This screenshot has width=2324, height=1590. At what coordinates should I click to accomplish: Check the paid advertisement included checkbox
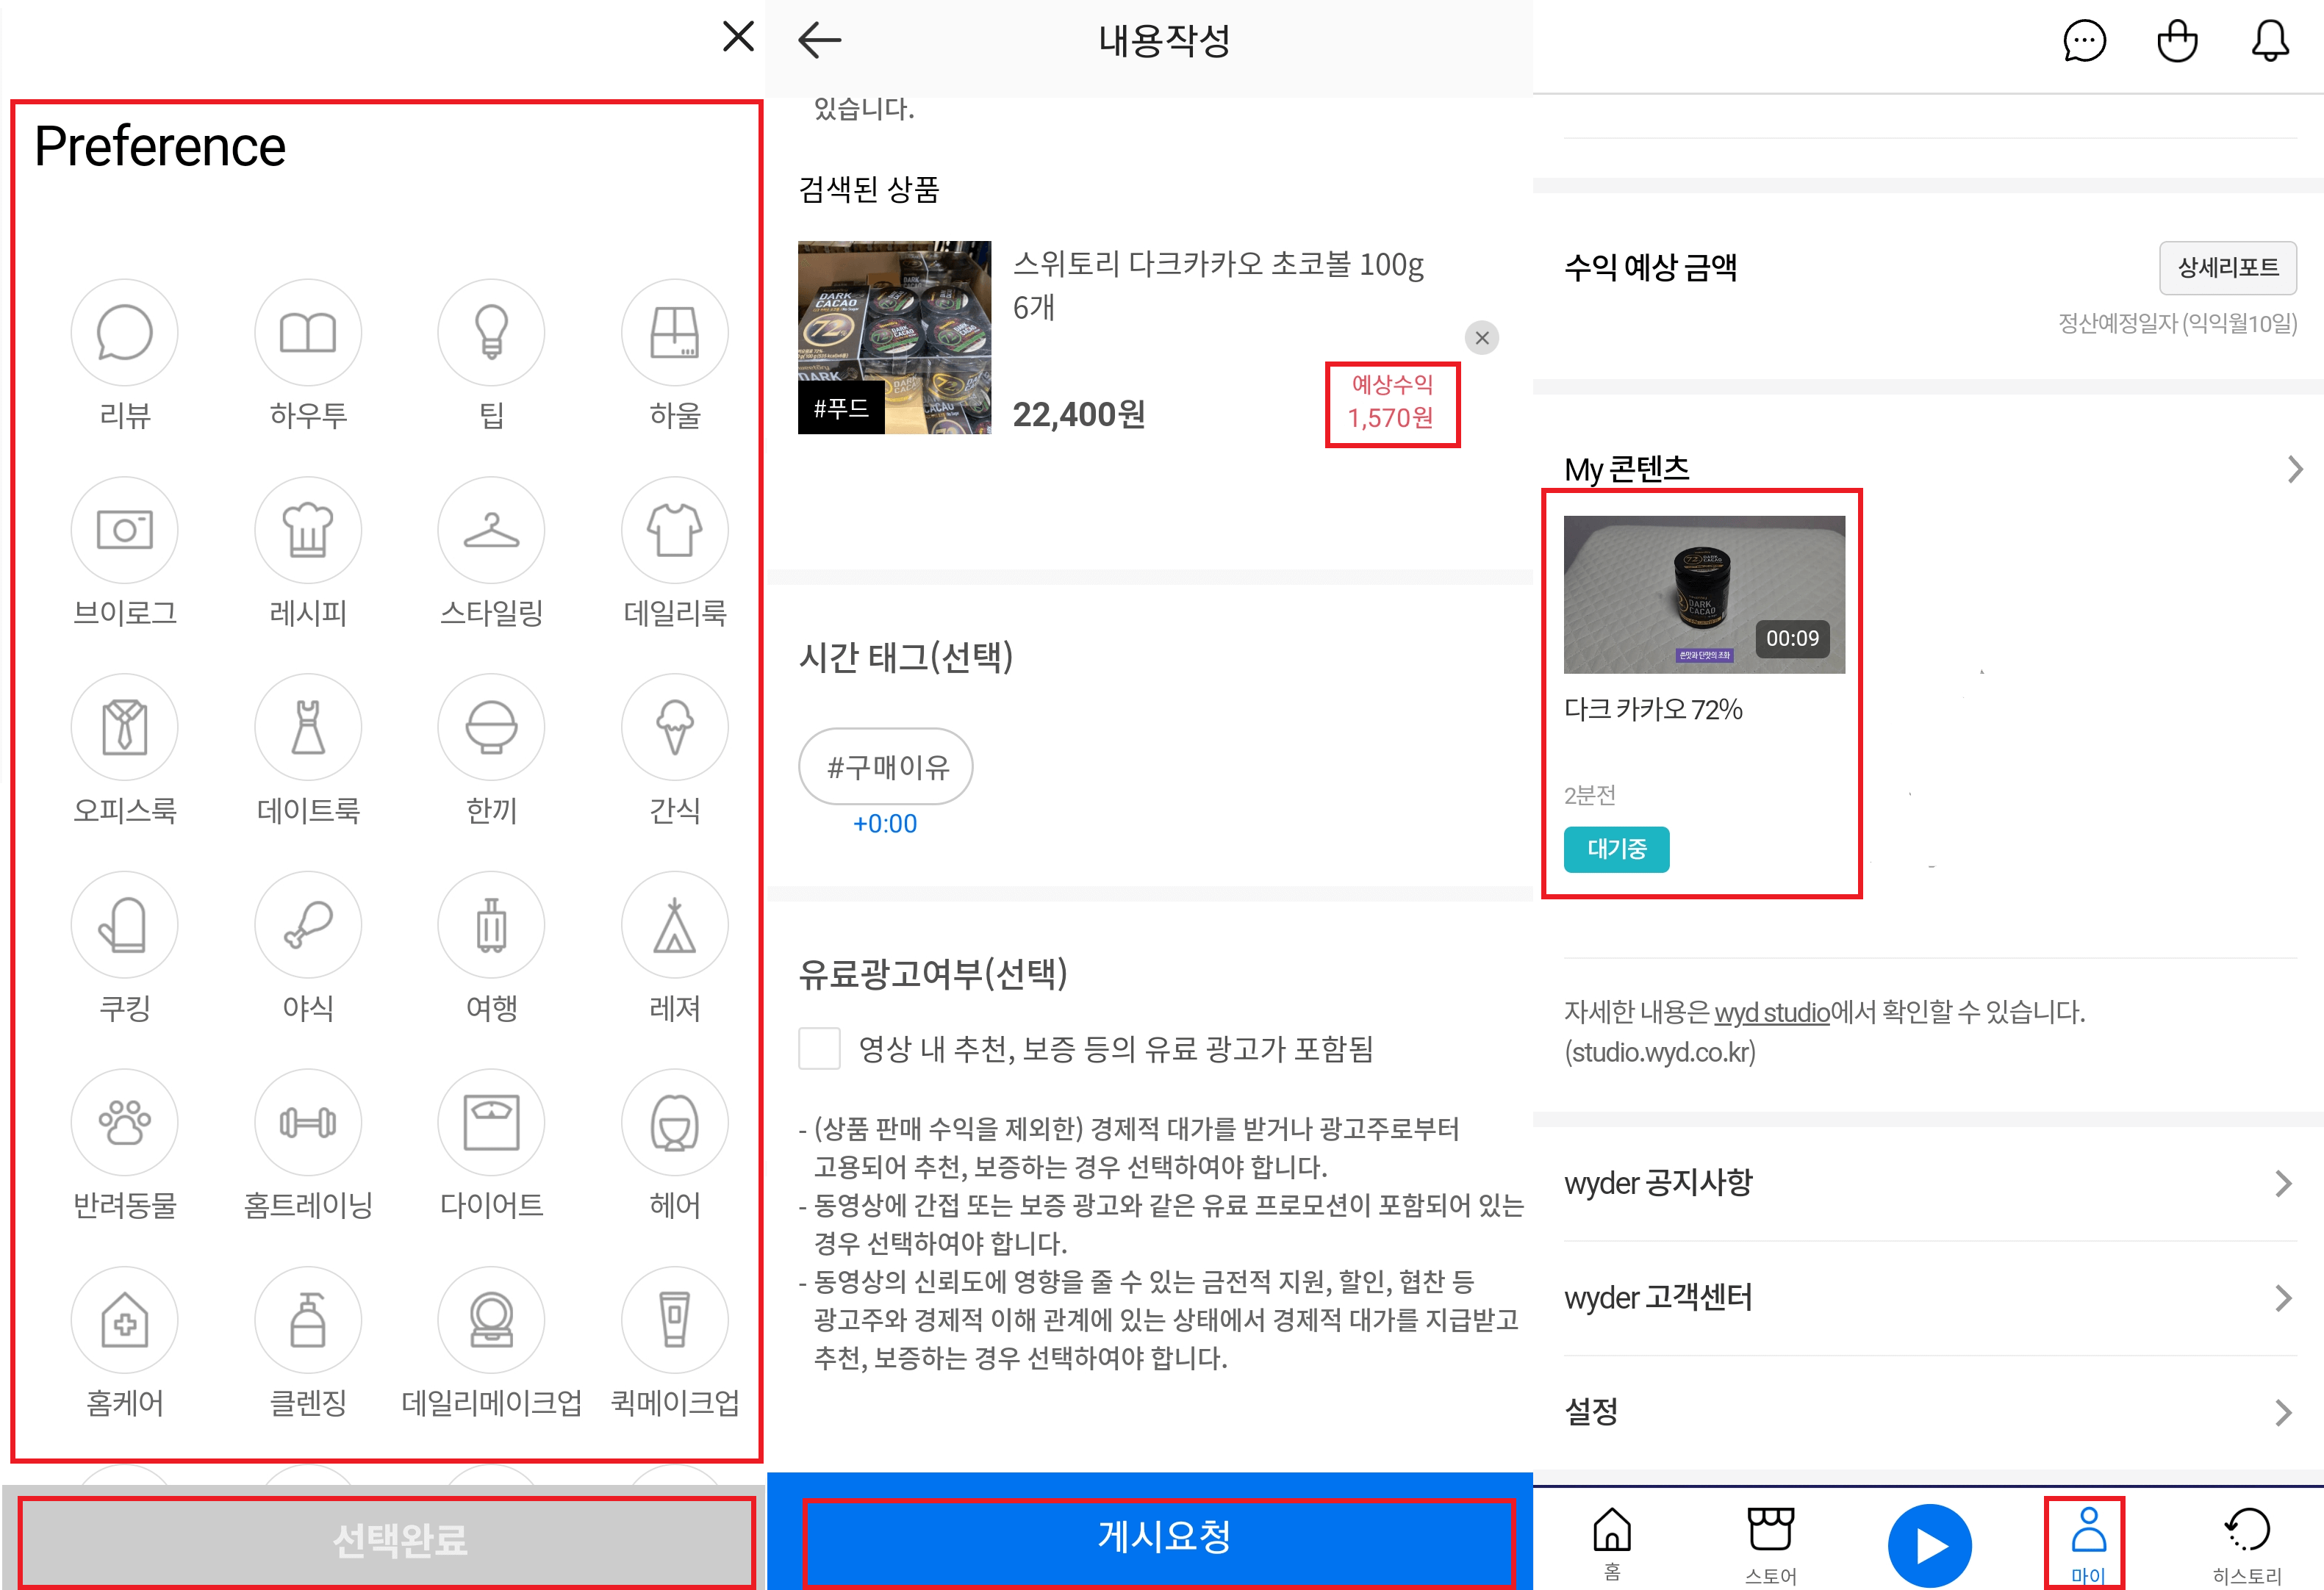pos(819,1049)
